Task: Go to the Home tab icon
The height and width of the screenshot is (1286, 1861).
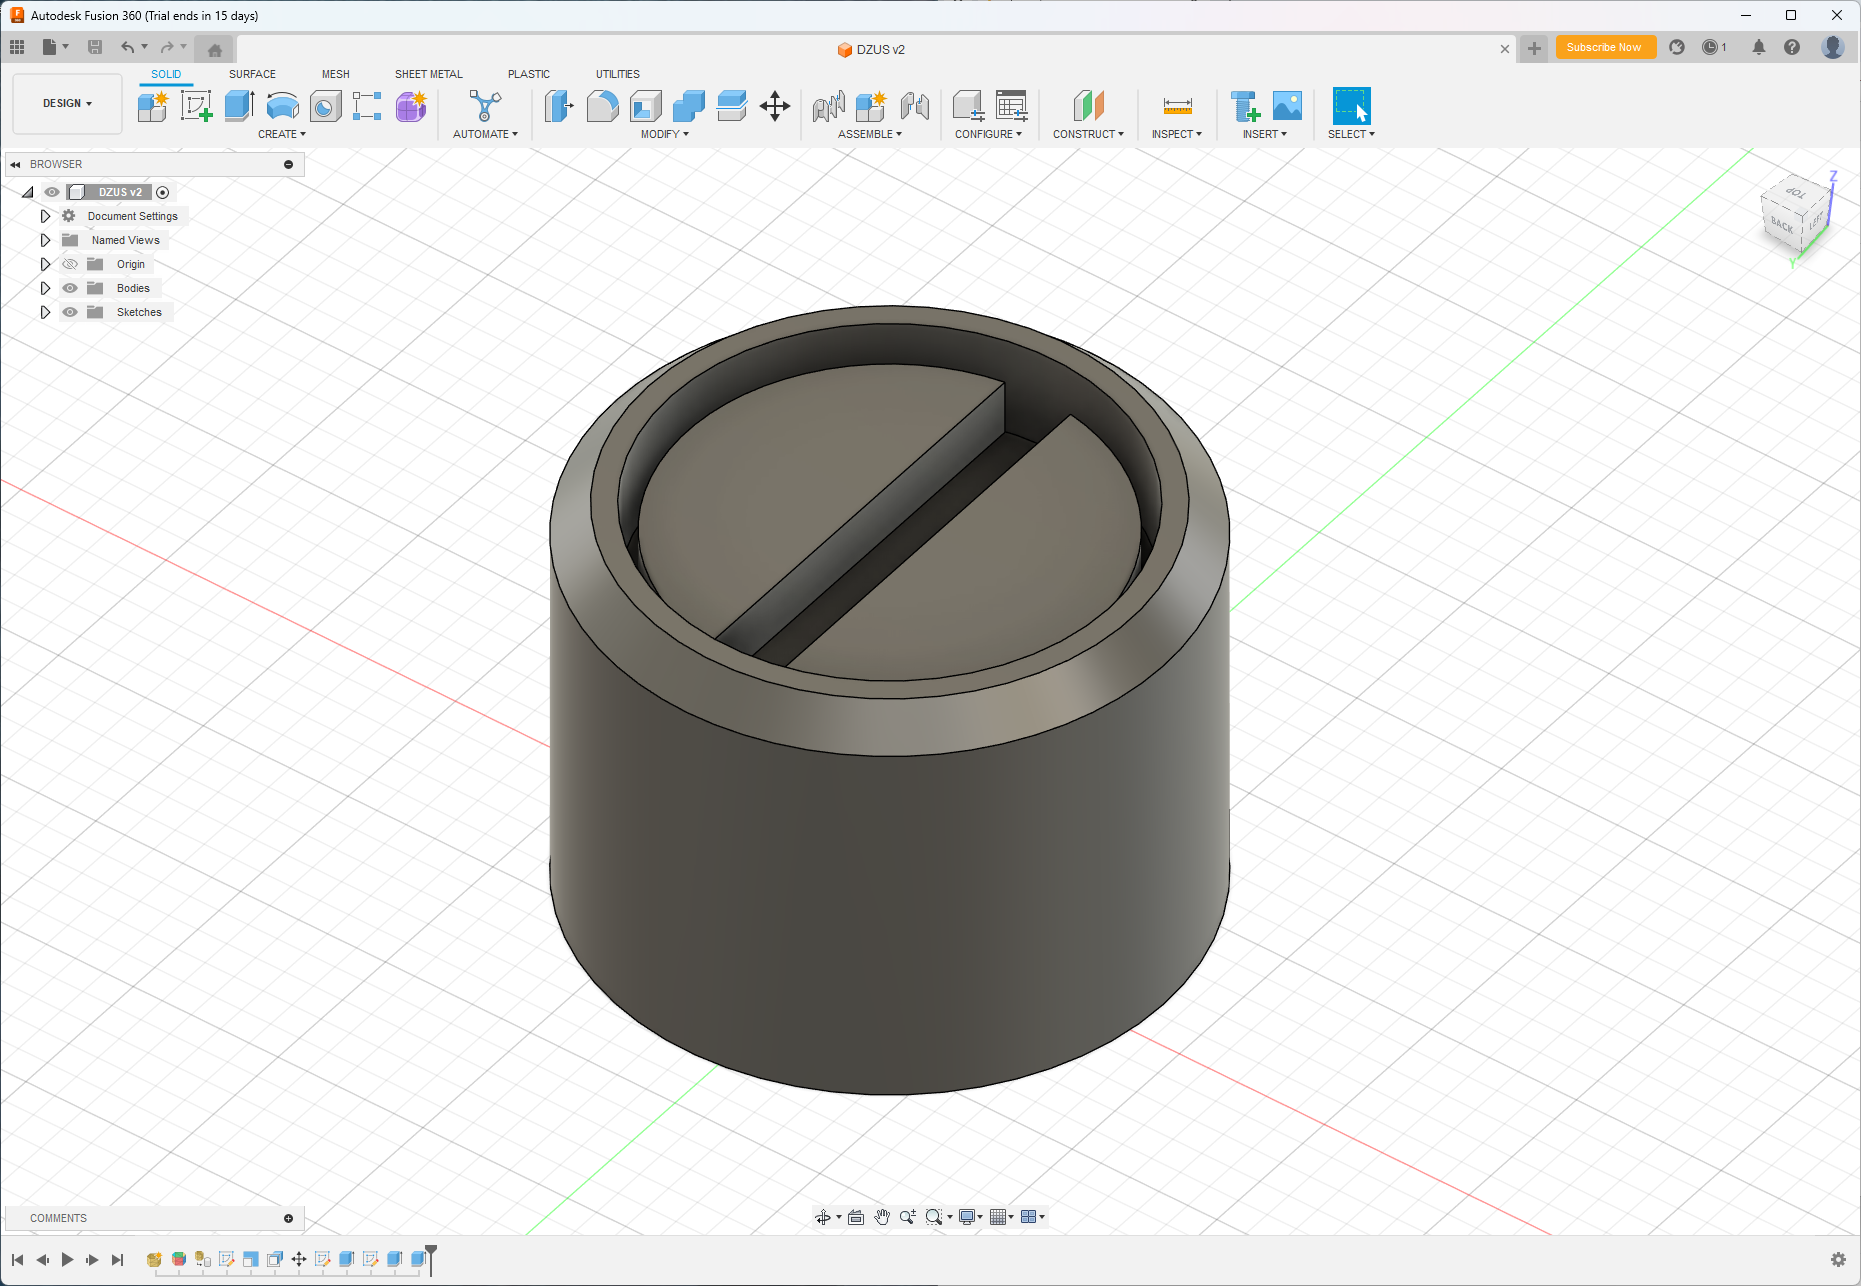Action: tap(214, 49)
